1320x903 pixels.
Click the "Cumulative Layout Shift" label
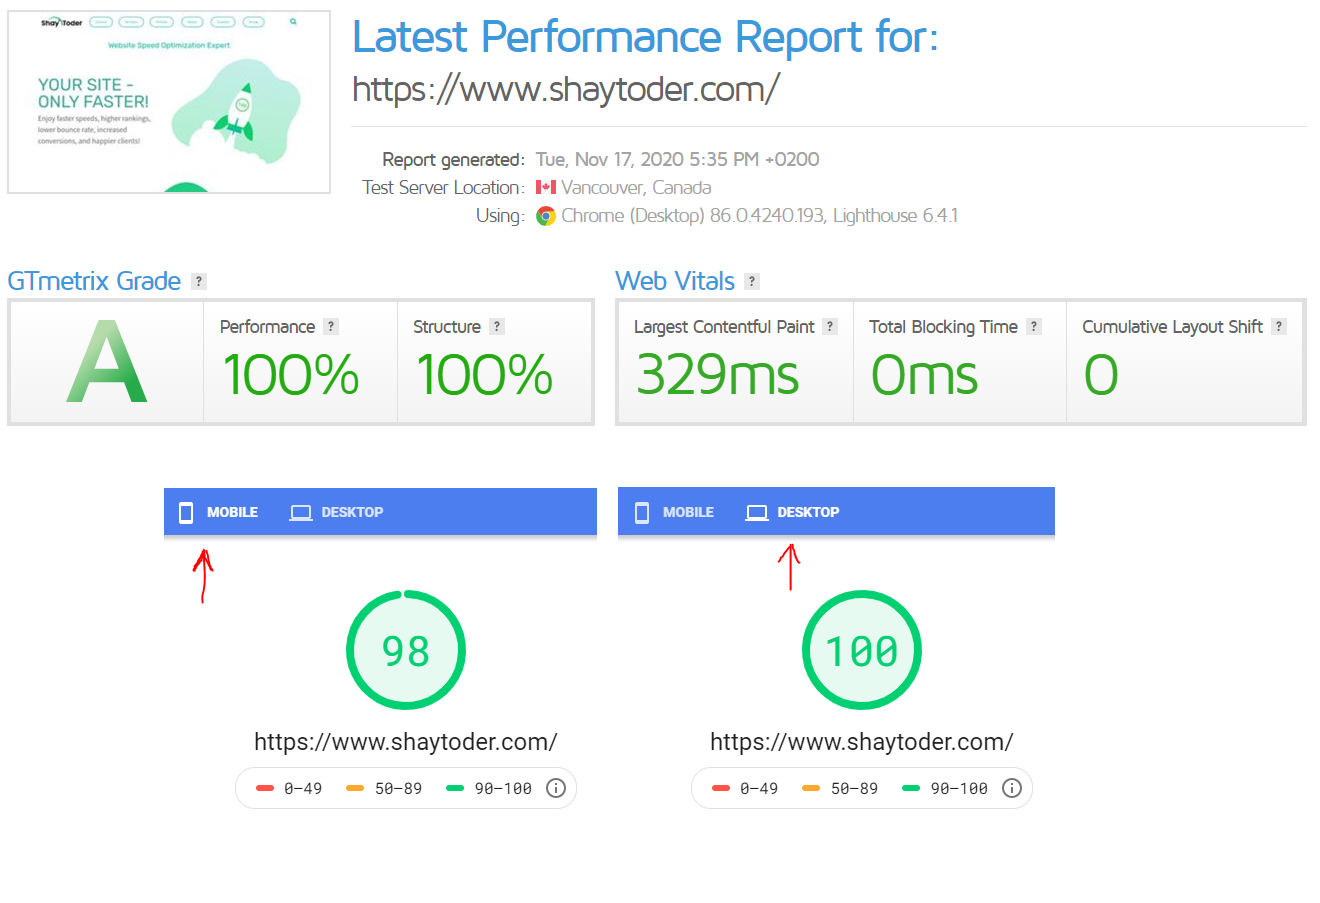[1172, 327]
